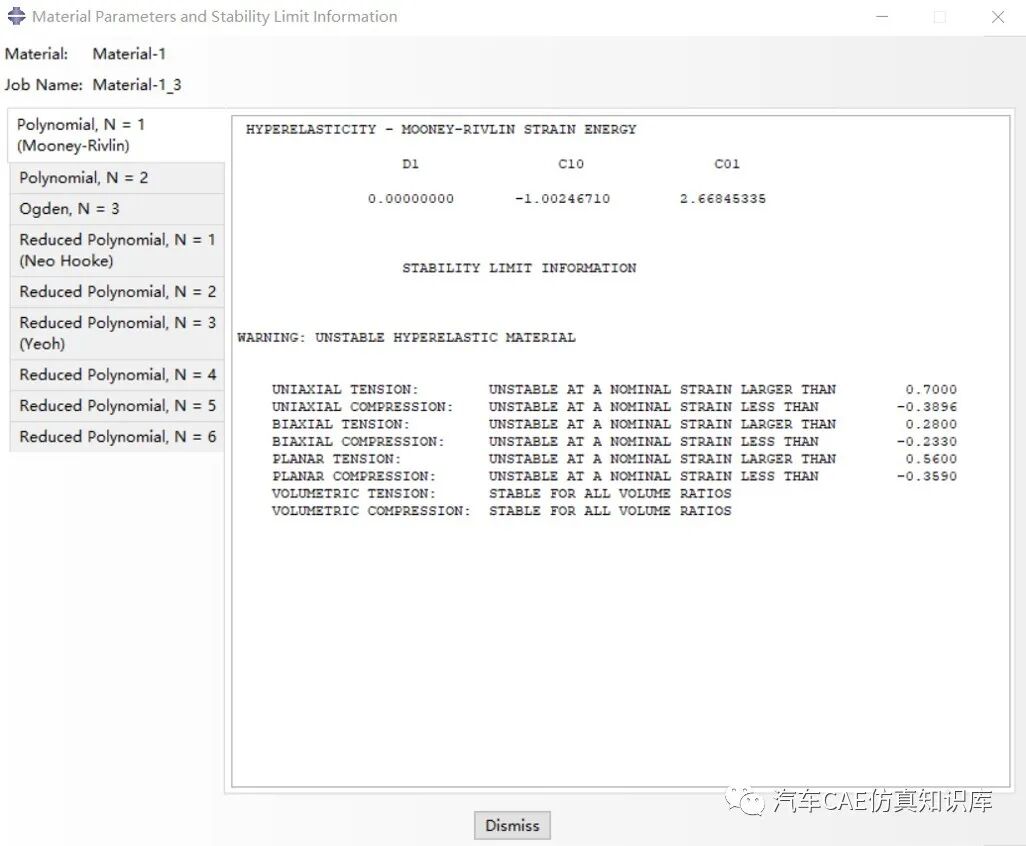Screen dimensions: 1026x846
Task: Switch to Reduced Polynomial, N = 5
Action: click(x=110, y=405)
